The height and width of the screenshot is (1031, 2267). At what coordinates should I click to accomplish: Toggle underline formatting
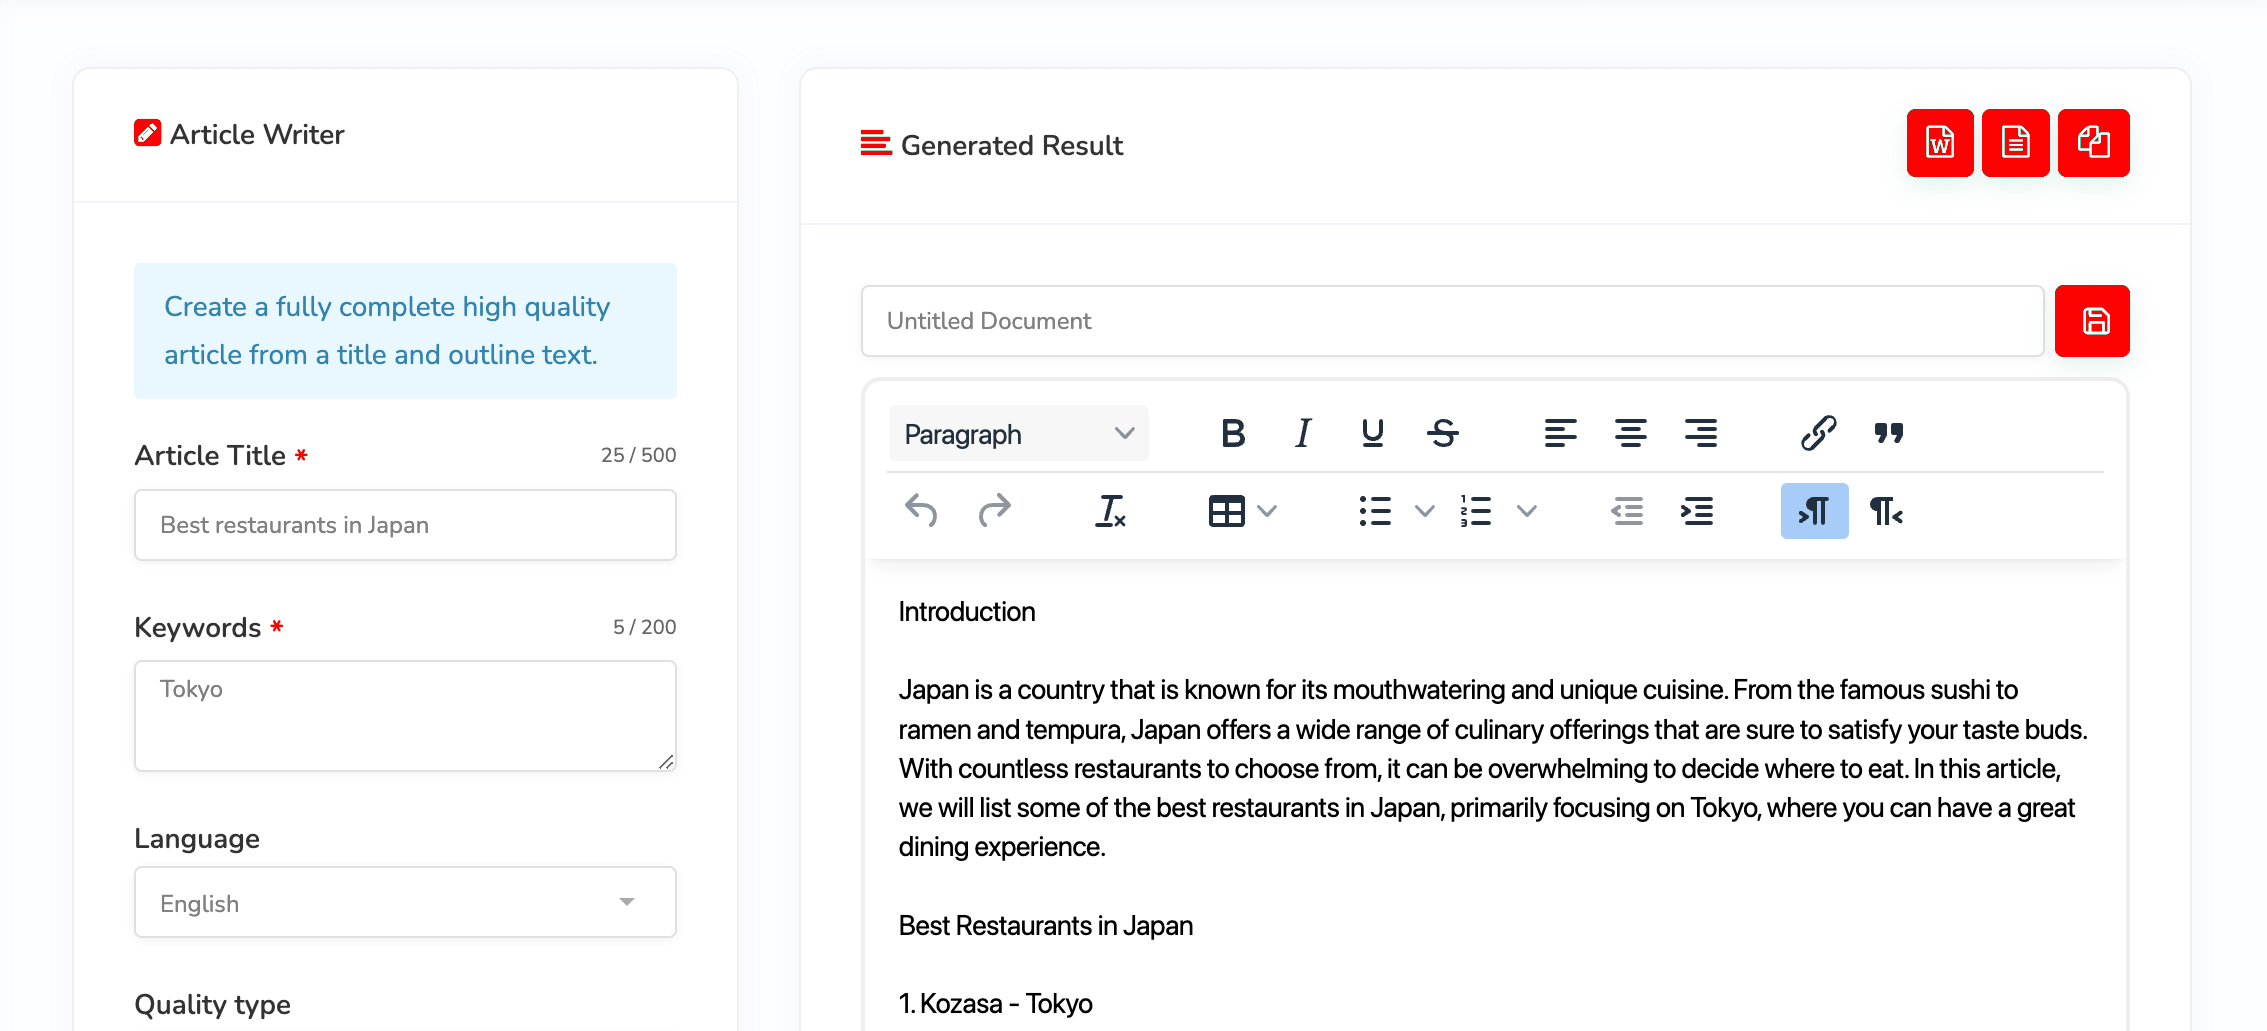point(1373,433)
